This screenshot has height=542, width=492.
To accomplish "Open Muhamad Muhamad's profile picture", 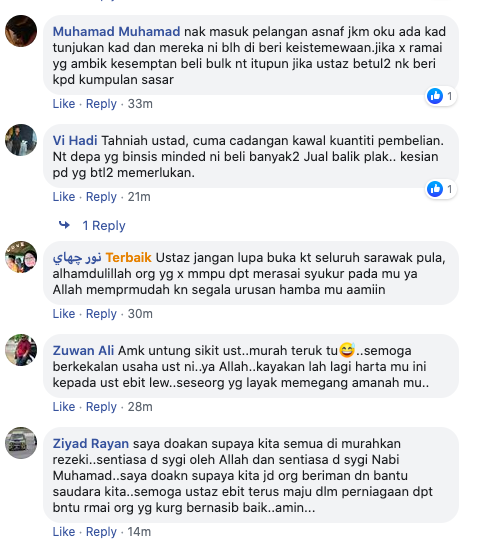I will point(21,31).
